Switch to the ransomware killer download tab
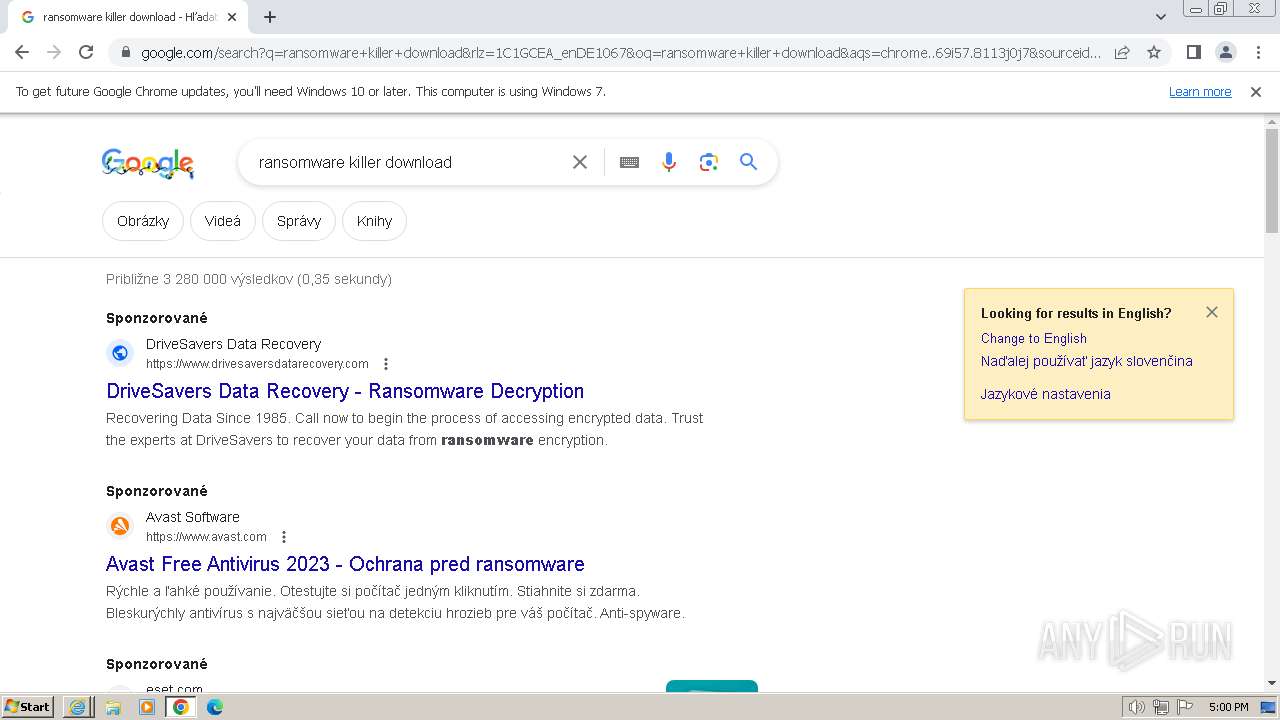This screenshot has height=720, width=1280. (130, 17)
